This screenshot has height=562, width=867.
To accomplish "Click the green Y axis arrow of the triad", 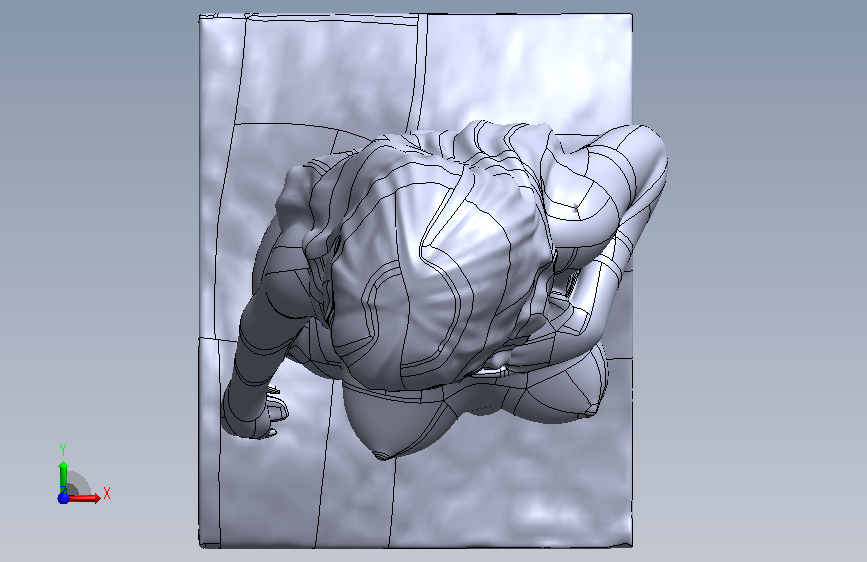I will [63, 476].
